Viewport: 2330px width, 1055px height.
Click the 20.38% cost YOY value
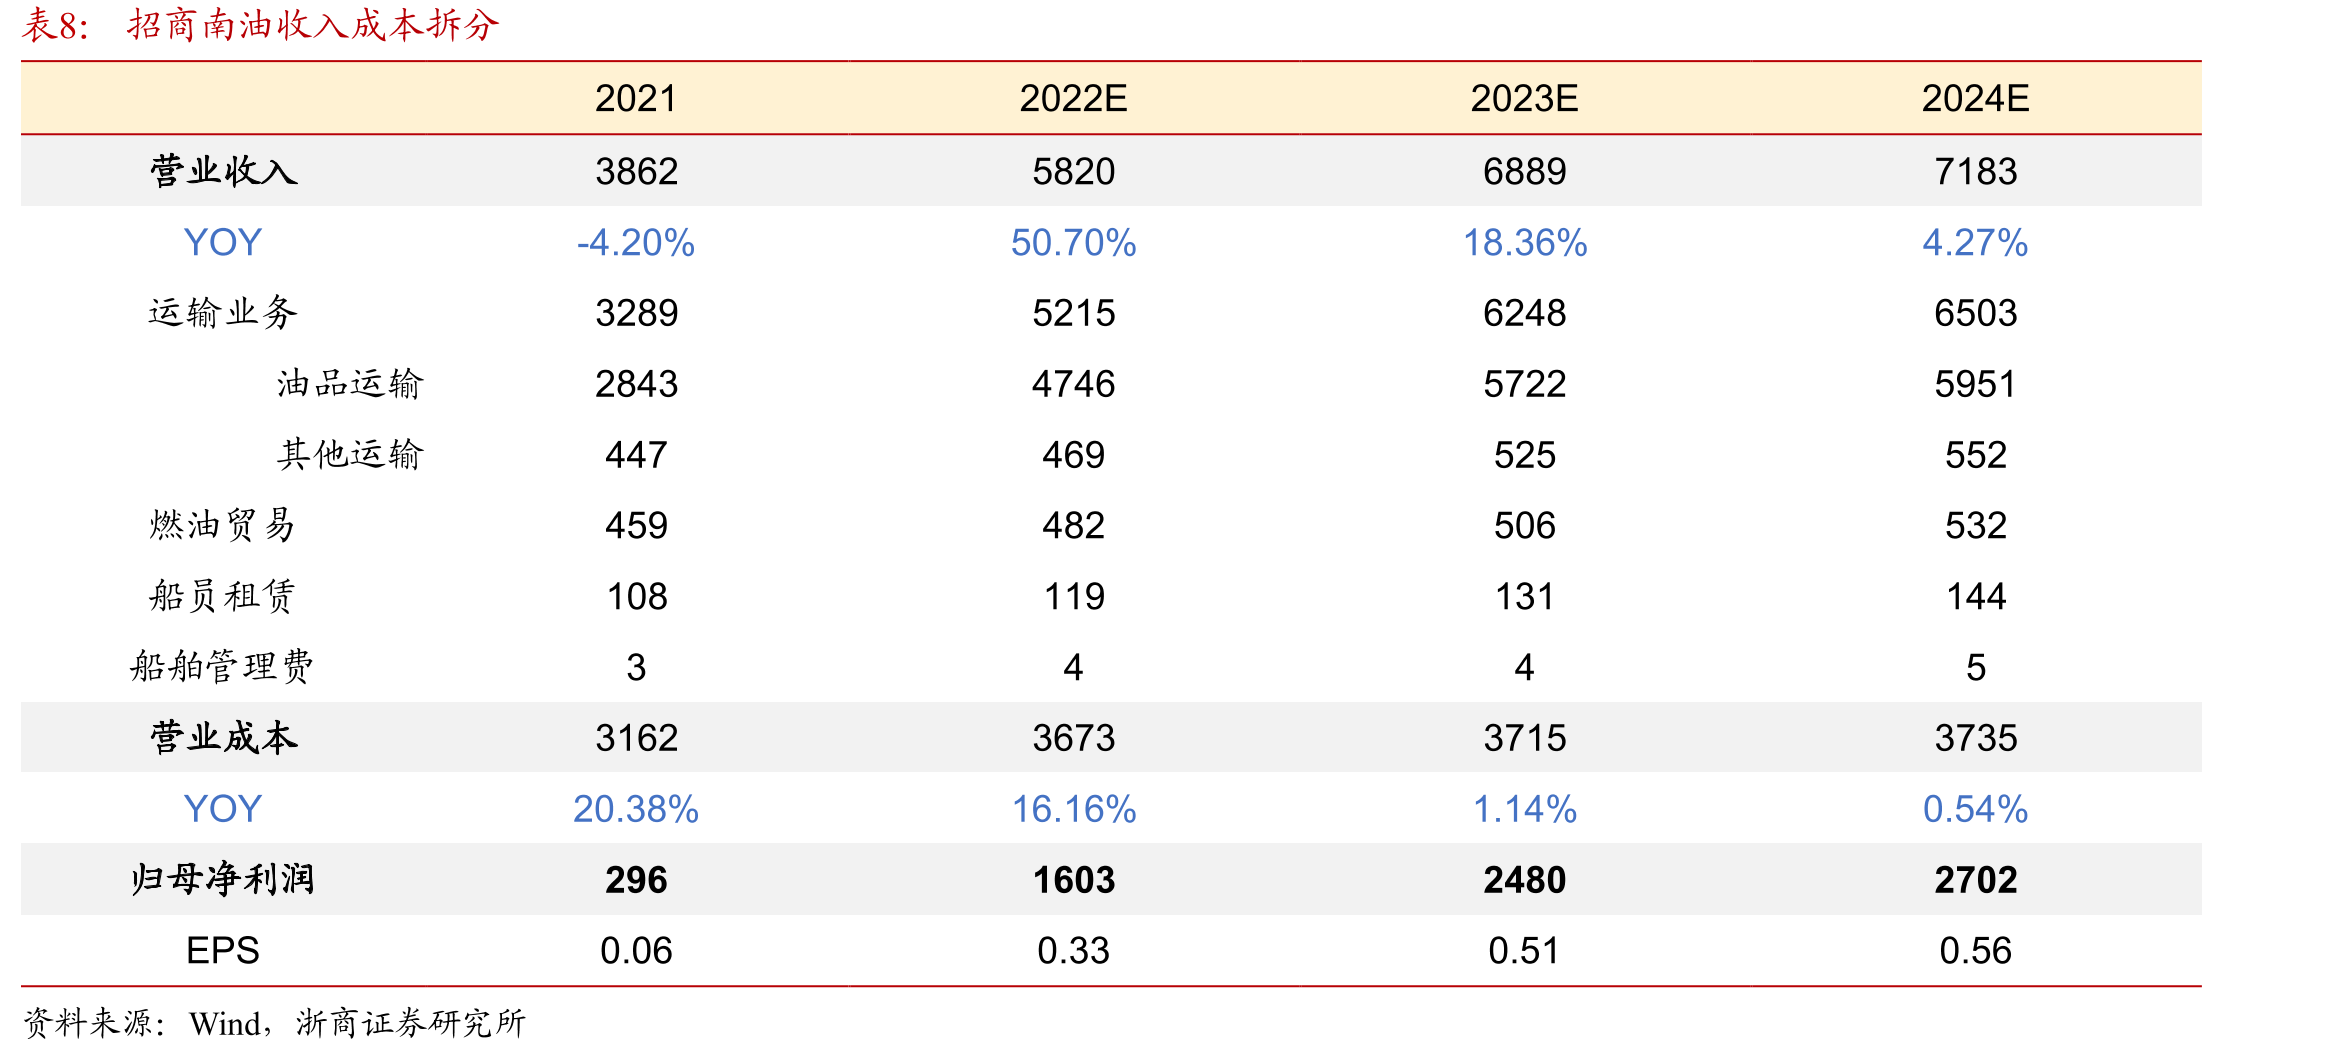click(x=636, y=809)
